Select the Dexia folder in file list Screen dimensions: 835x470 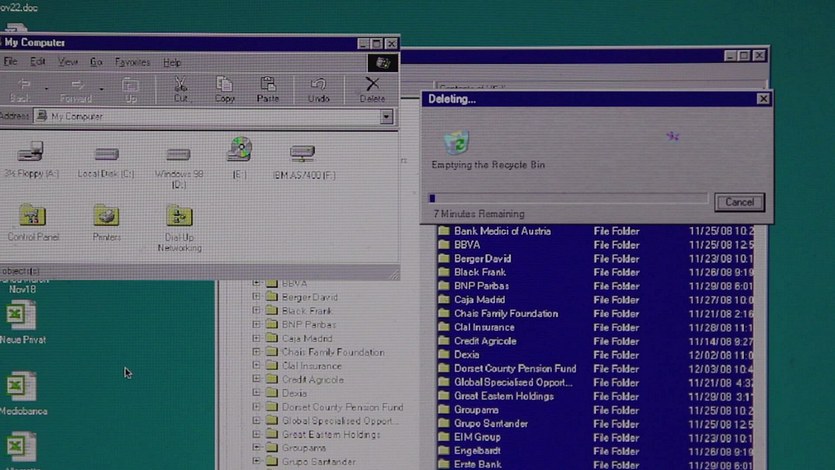pyautogui.click(x=466, y=354)
